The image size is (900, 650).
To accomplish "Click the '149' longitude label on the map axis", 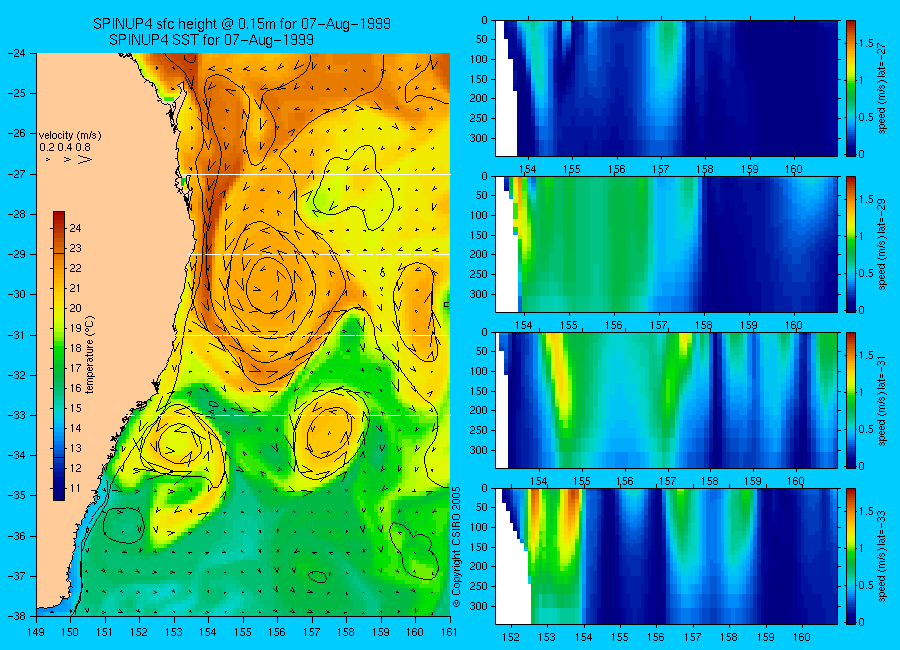I will pyautogui.click(x=36, y=633).
